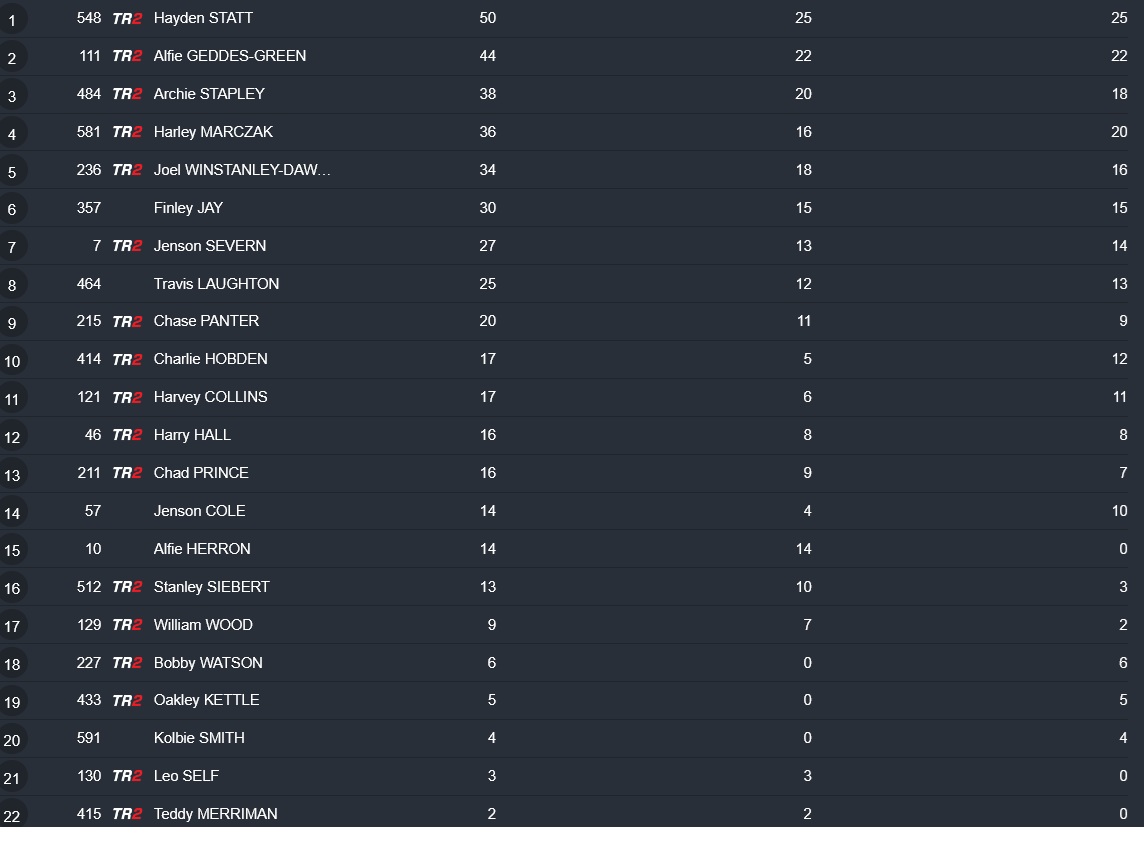Click Kolbie SMITH rider name
This screenshot has width=1144, height=851.
point(198,738)
